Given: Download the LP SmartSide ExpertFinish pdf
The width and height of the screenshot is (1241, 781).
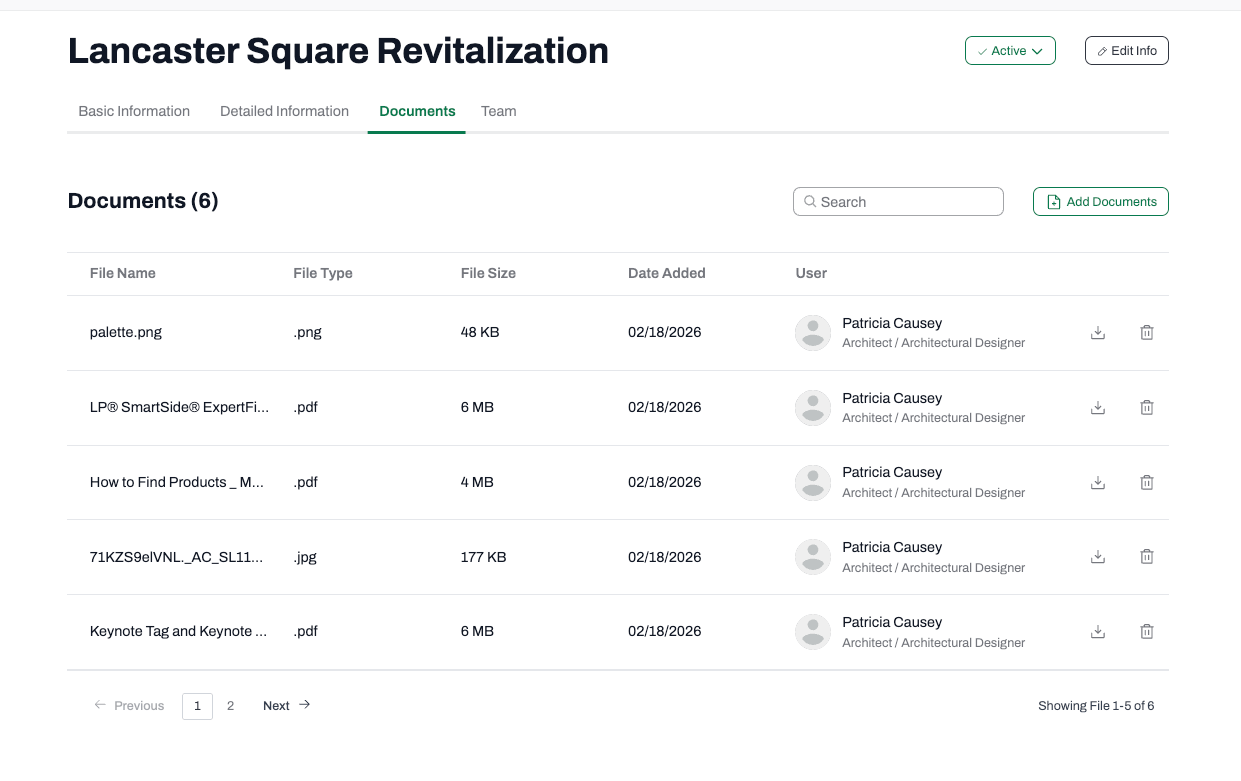Looking at the screenshot, I should (x=1097, y=407).
